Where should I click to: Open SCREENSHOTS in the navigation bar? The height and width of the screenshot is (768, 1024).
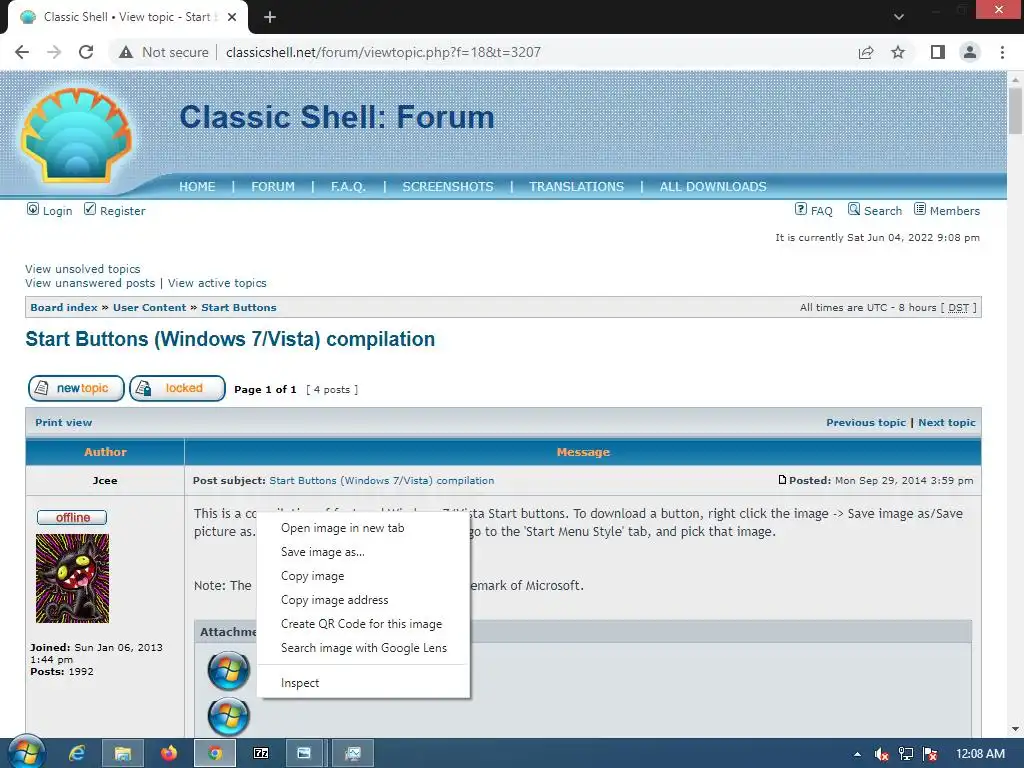[448, 187]
